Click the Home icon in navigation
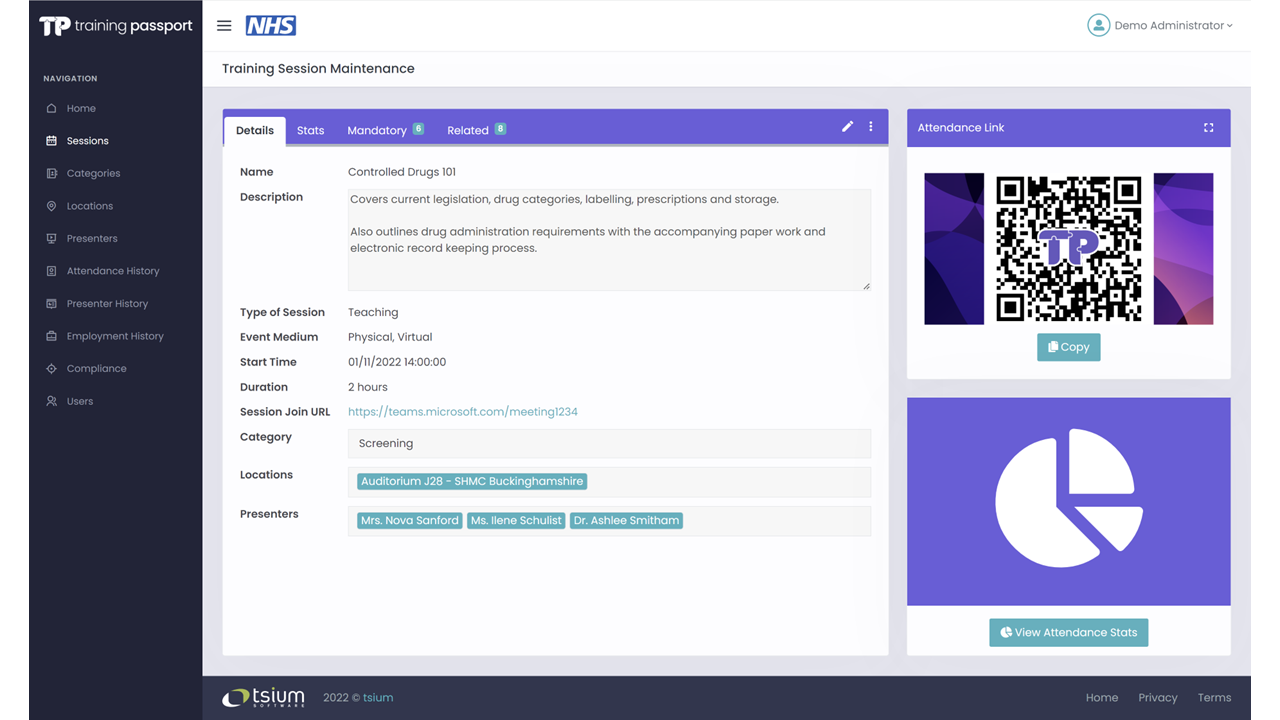Screen dimensions: 1280x720 (52, 108)
